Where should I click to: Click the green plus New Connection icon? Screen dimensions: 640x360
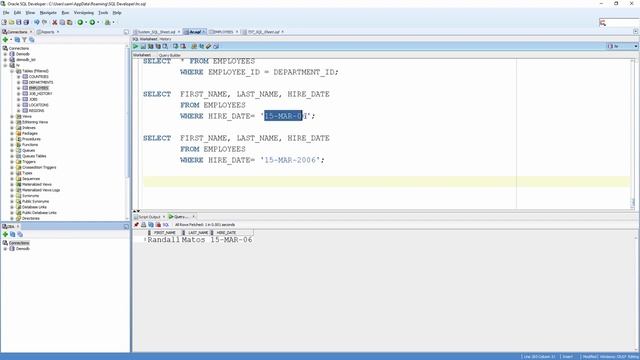5,40
